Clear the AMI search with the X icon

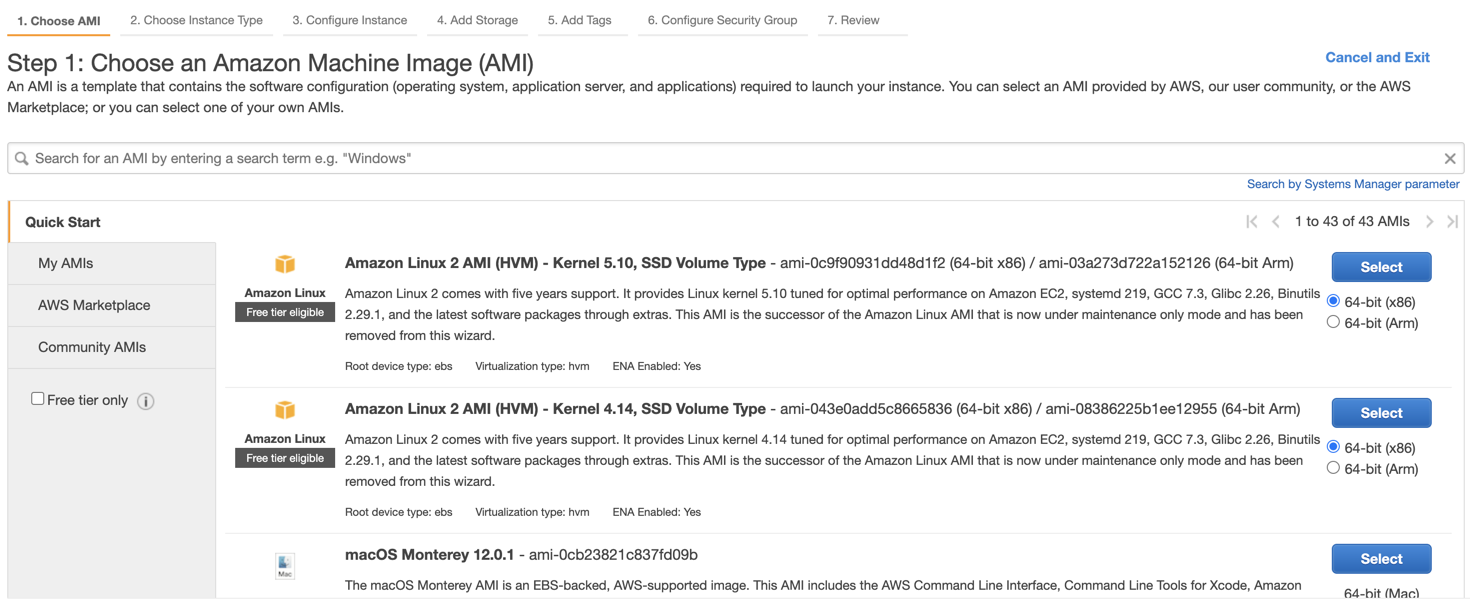tap(1449, 159)
